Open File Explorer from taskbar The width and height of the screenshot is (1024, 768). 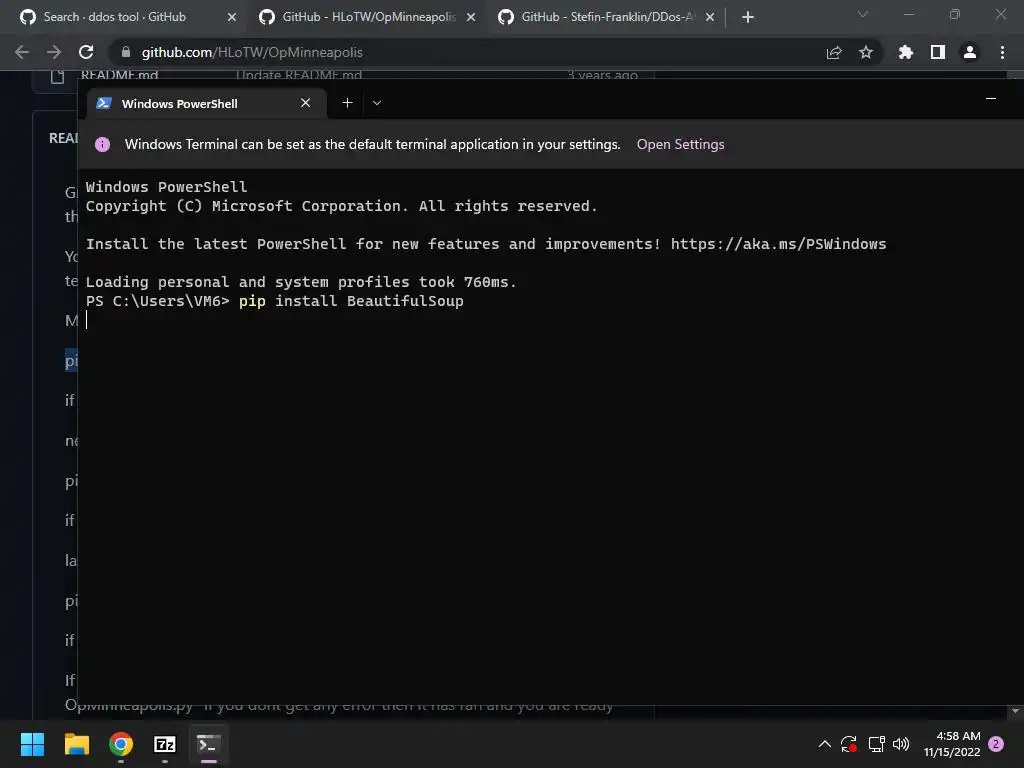pos(76,744)
